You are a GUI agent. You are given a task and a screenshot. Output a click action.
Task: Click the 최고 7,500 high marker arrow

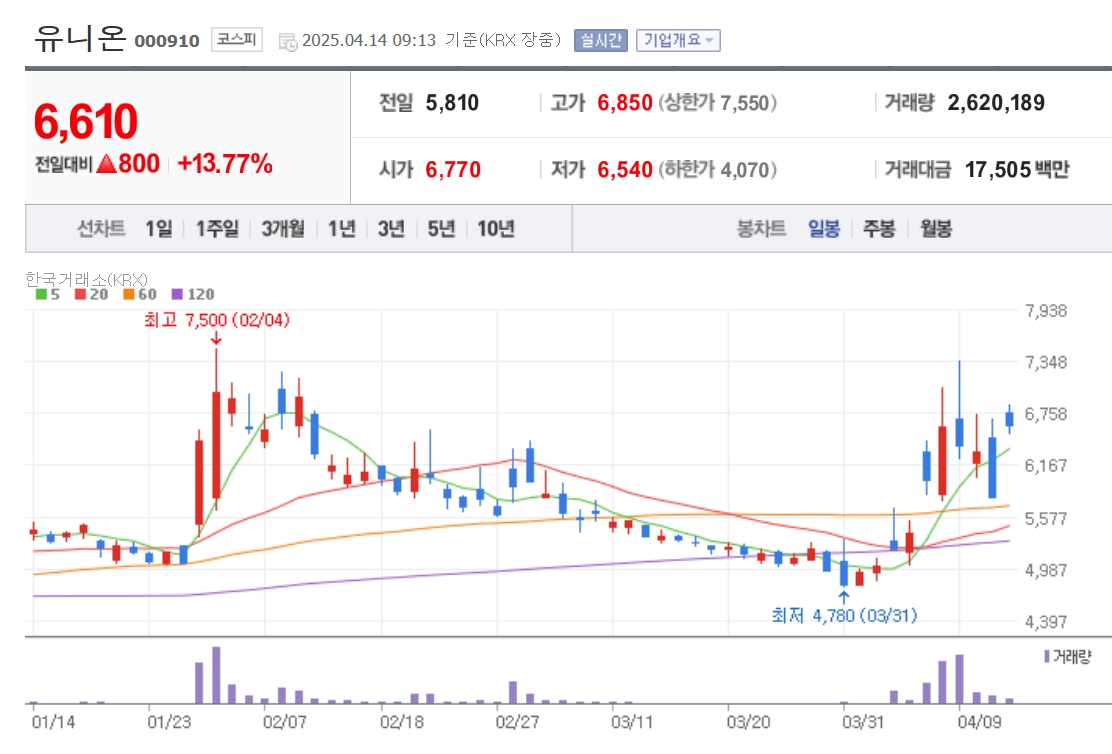216,339
